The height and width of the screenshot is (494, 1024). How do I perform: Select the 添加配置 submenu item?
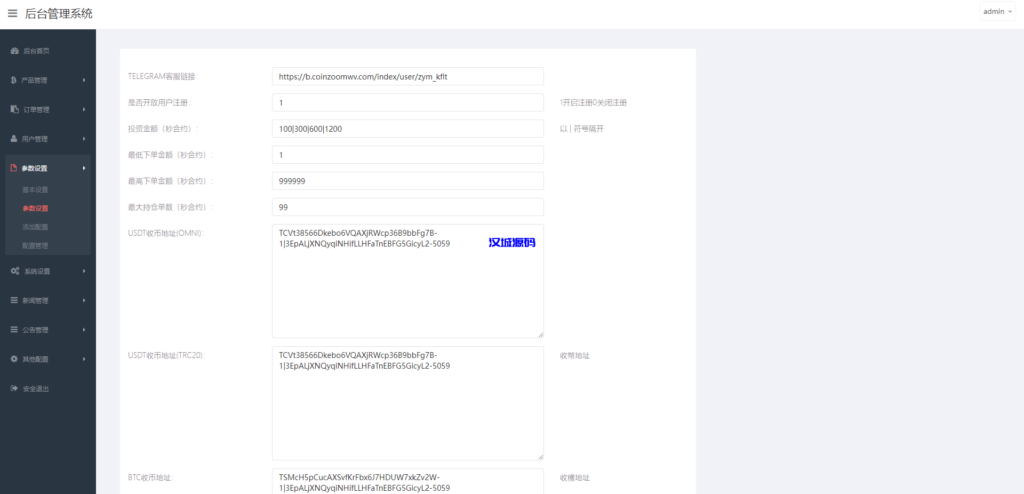pos(35,227)
